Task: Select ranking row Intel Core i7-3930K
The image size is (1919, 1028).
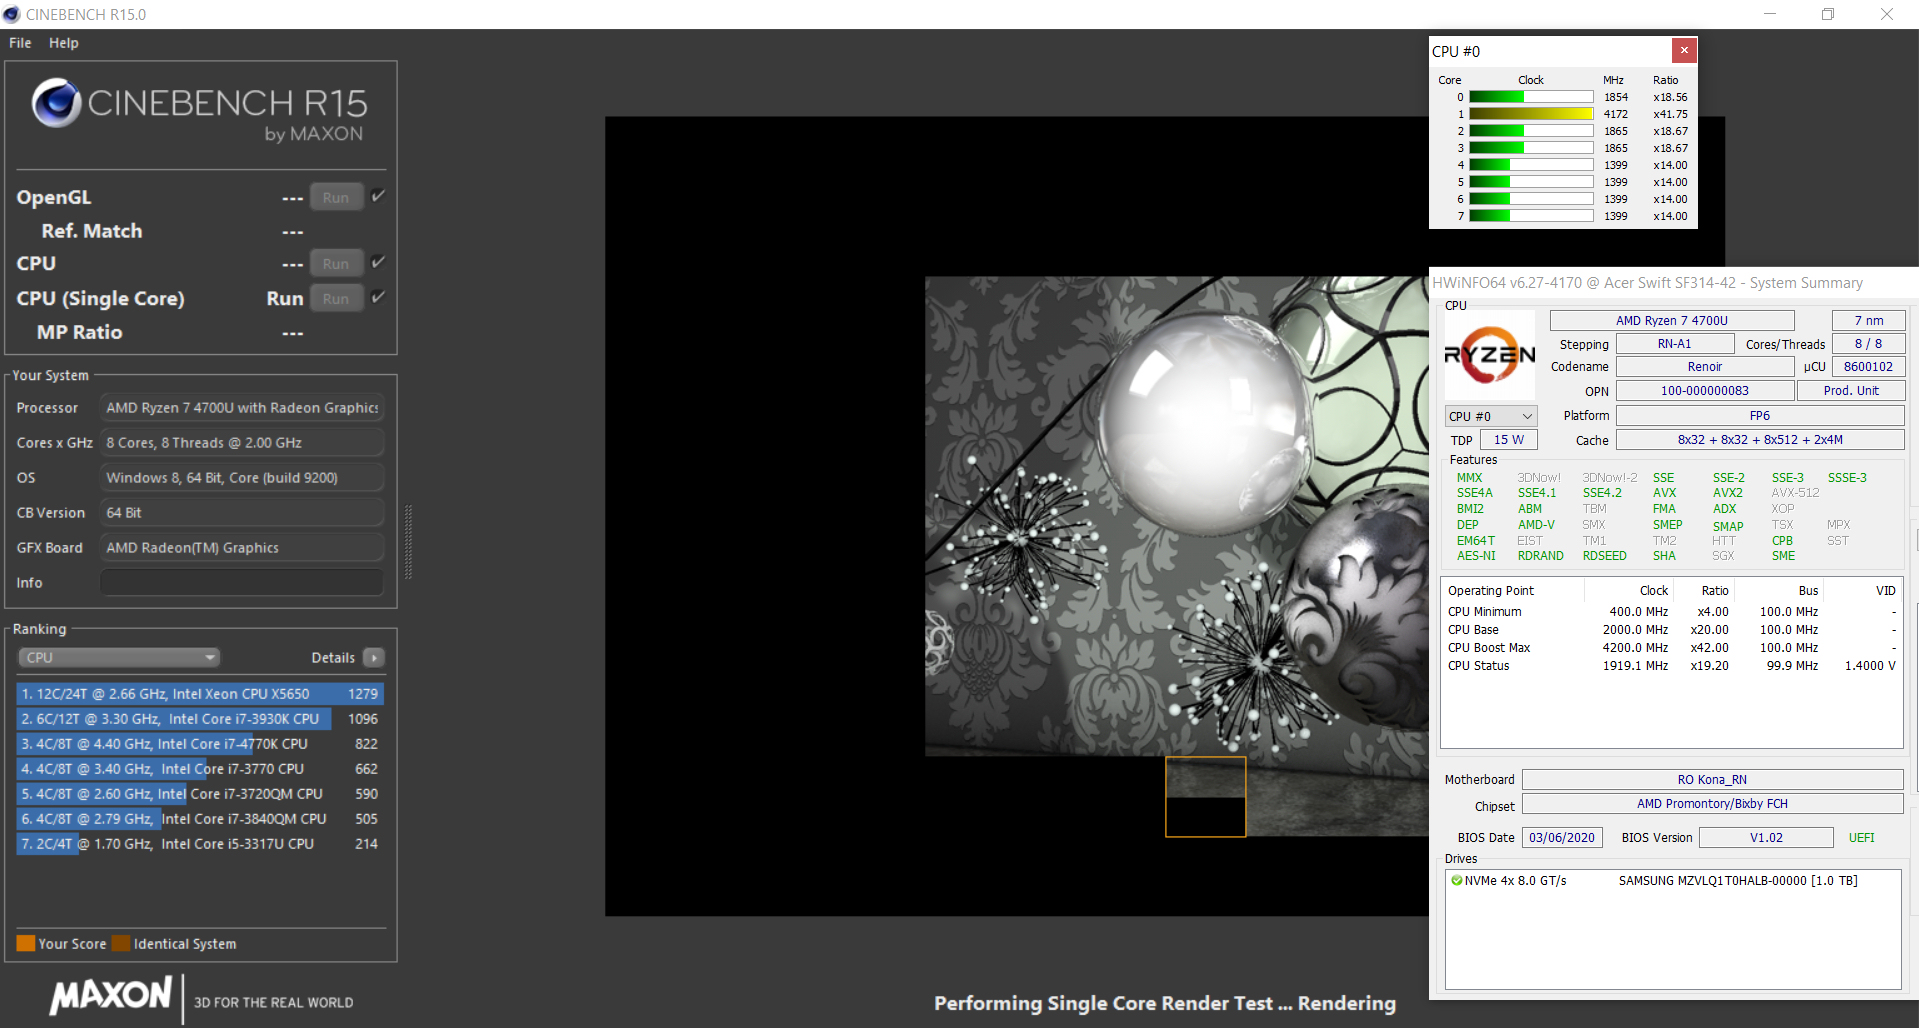Action: point(200,718)
